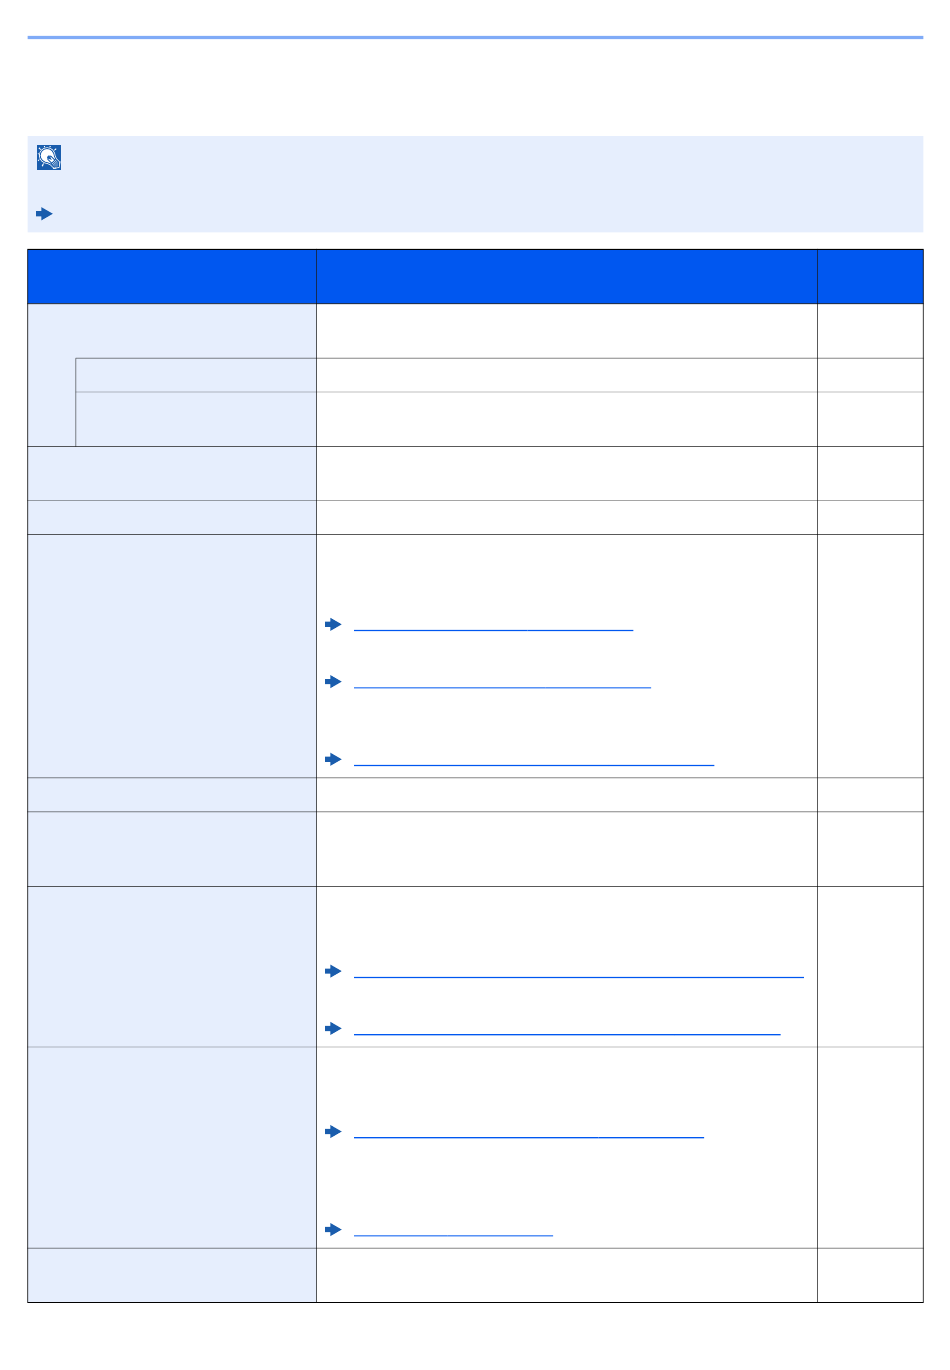Screen dimensions: 950x1370
Task: Click the arrow beside the third underlined table link
Action: [x=334, y=759]
